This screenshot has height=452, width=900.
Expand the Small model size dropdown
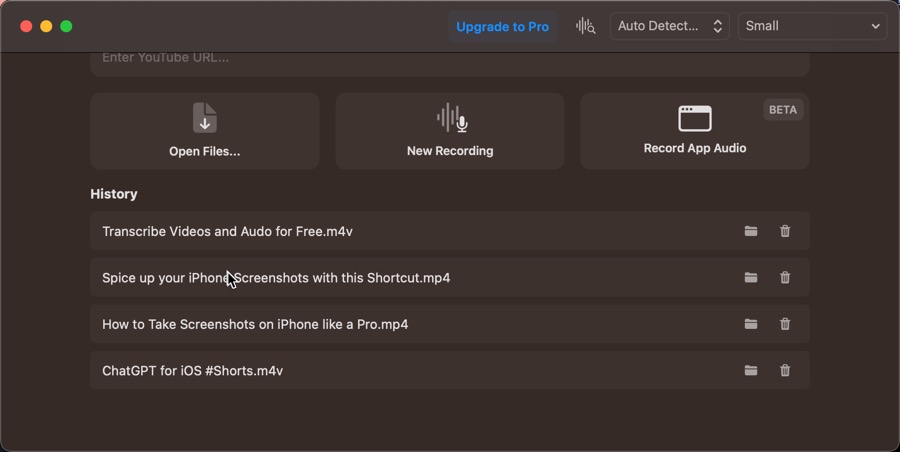pos(812,26)
